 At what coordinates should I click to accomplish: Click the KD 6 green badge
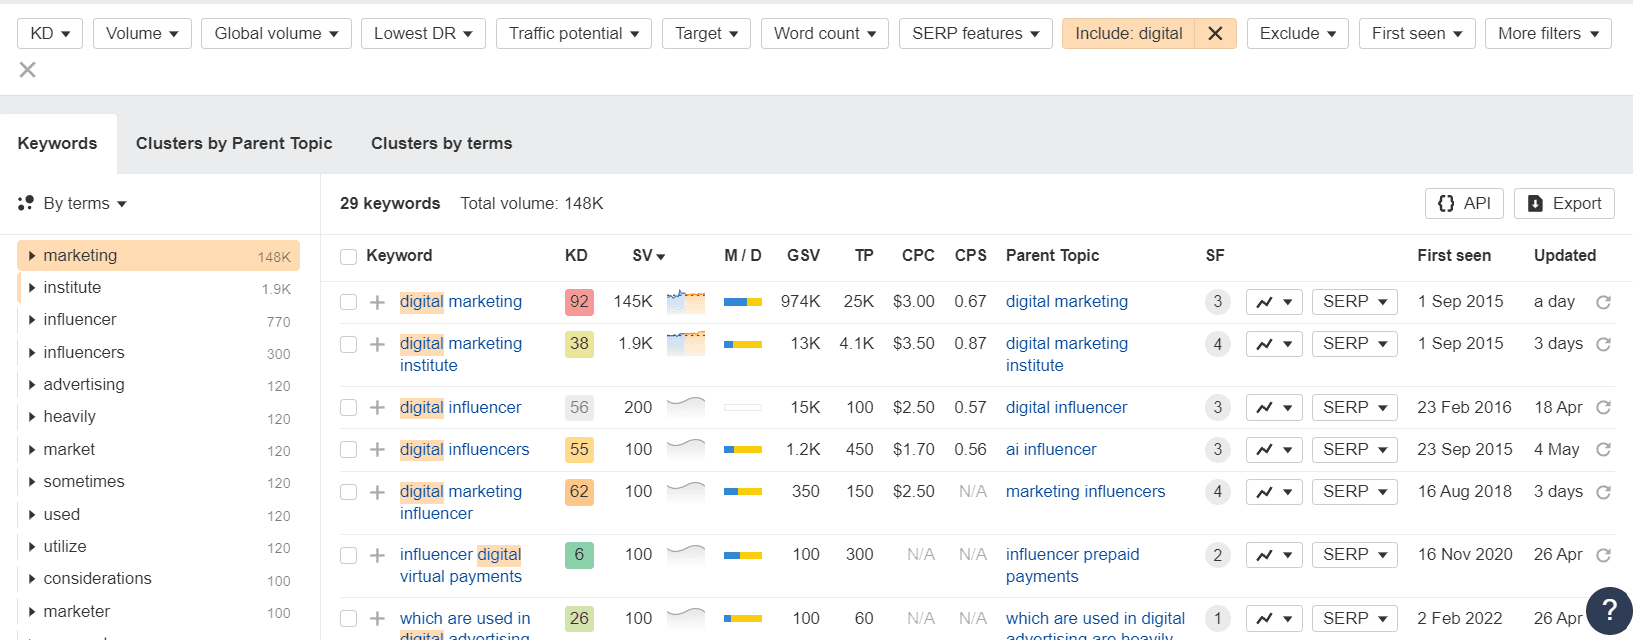(579, 555)
